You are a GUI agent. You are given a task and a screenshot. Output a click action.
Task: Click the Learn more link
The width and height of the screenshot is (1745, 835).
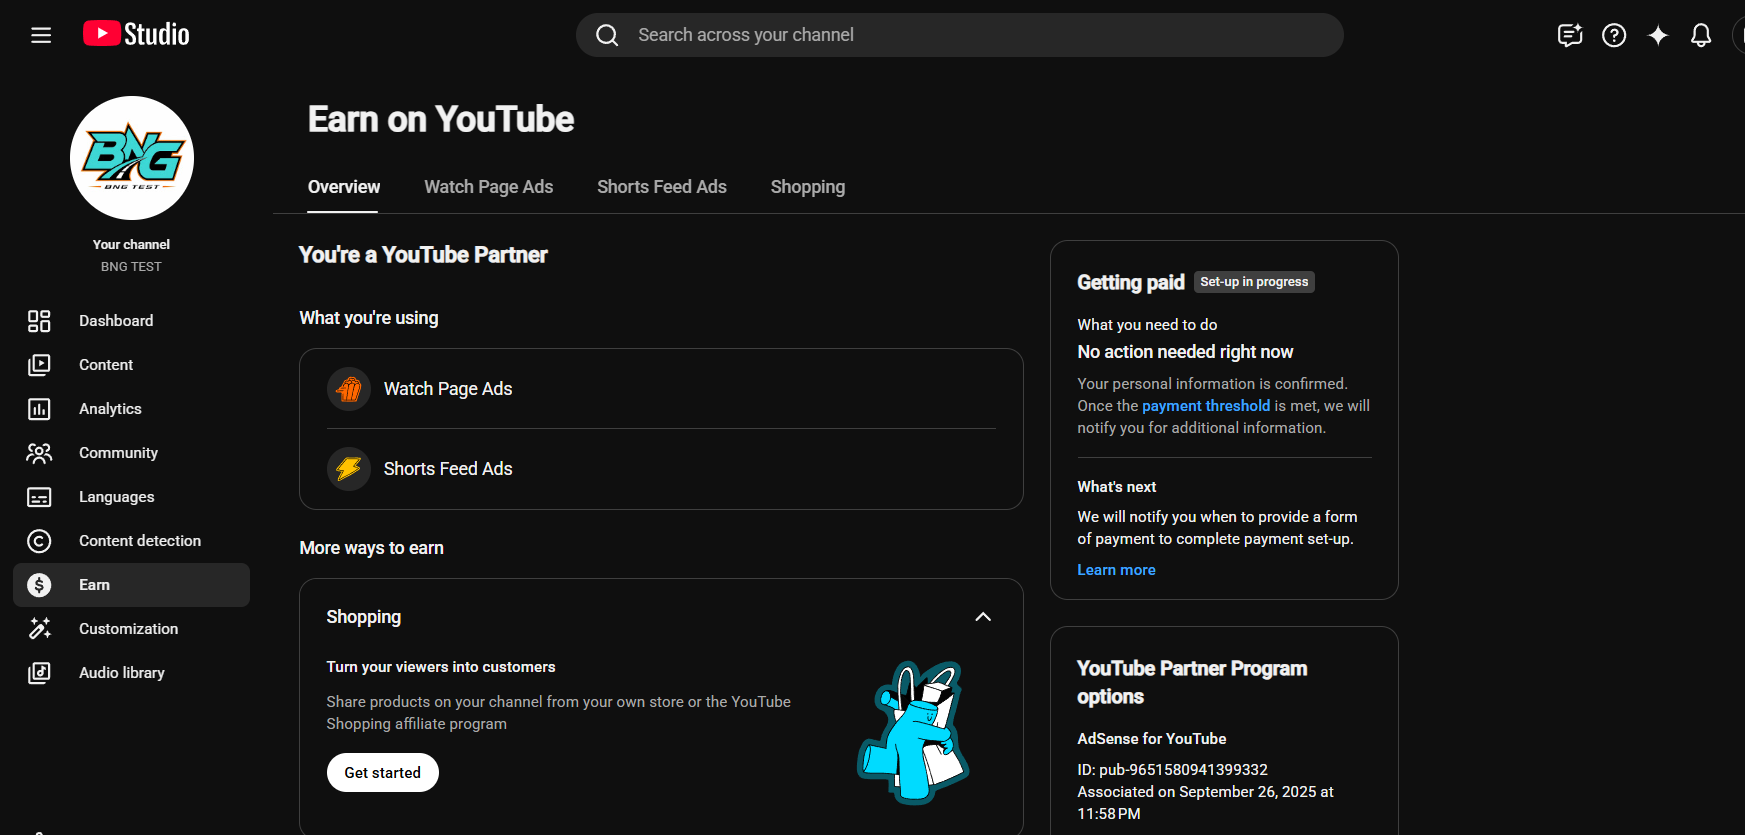[1116, 570]
